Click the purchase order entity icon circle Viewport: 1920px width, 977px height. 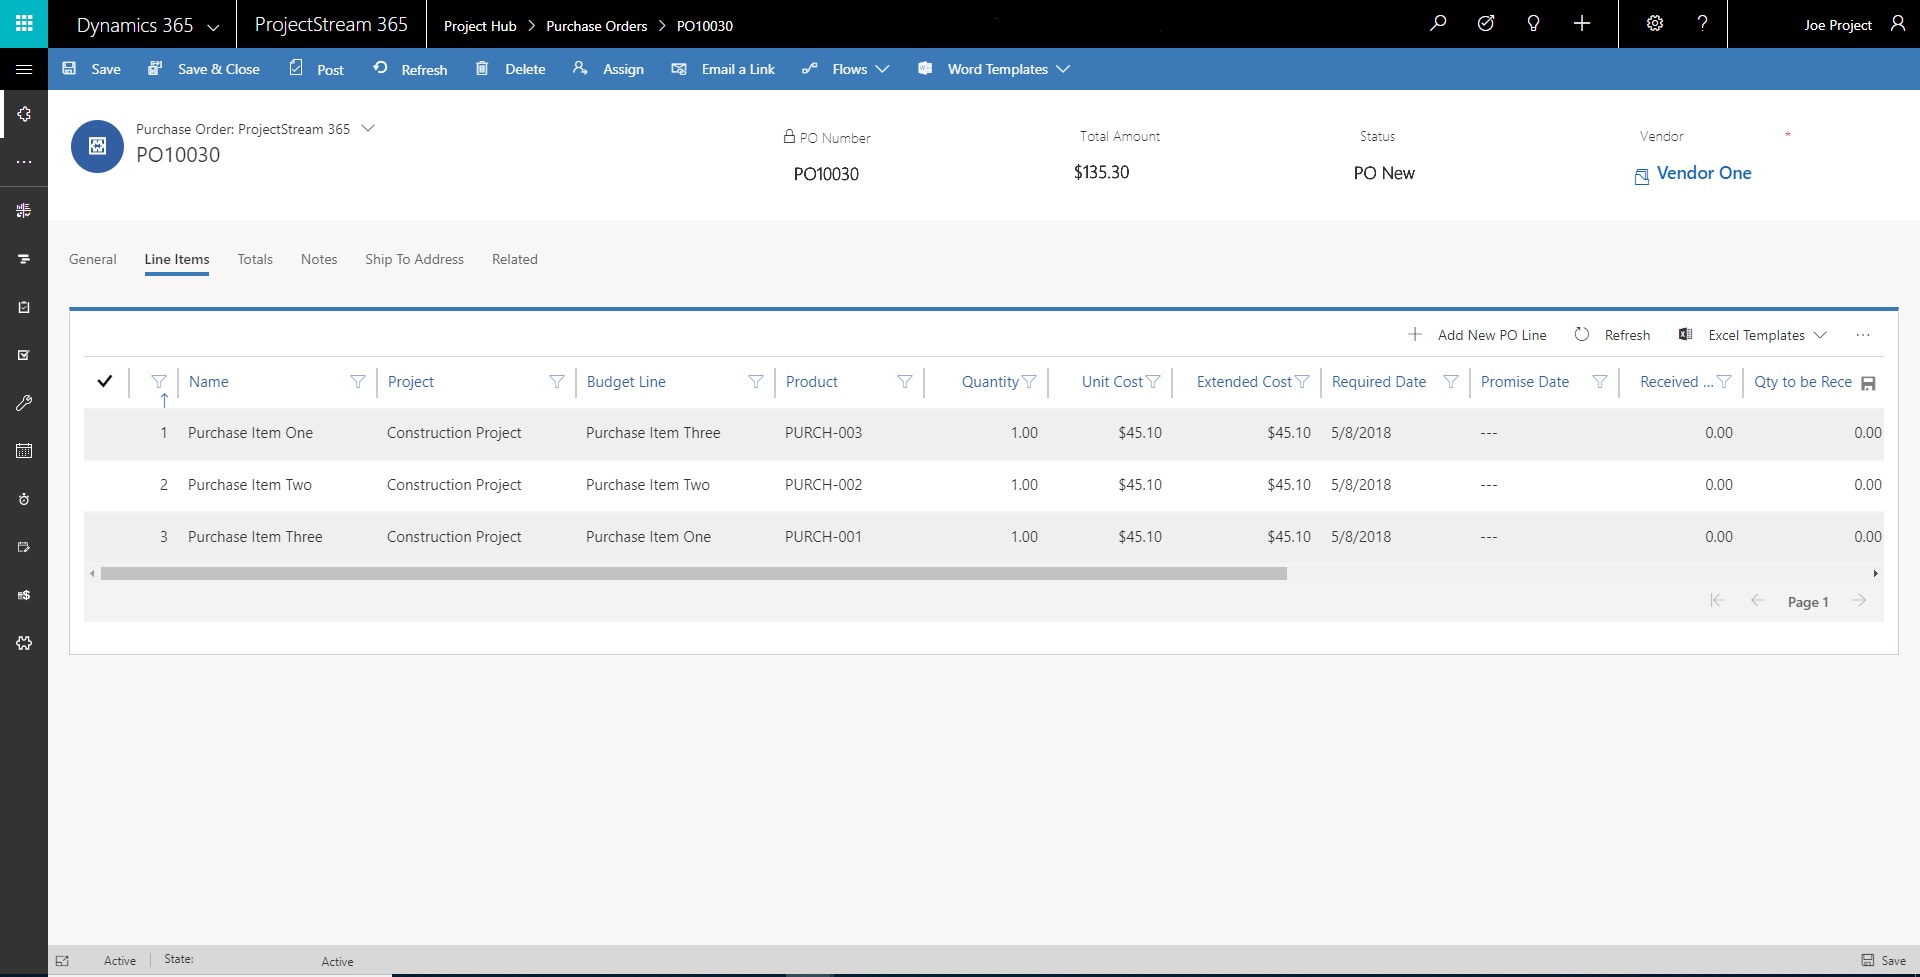[x=97, y=146]
